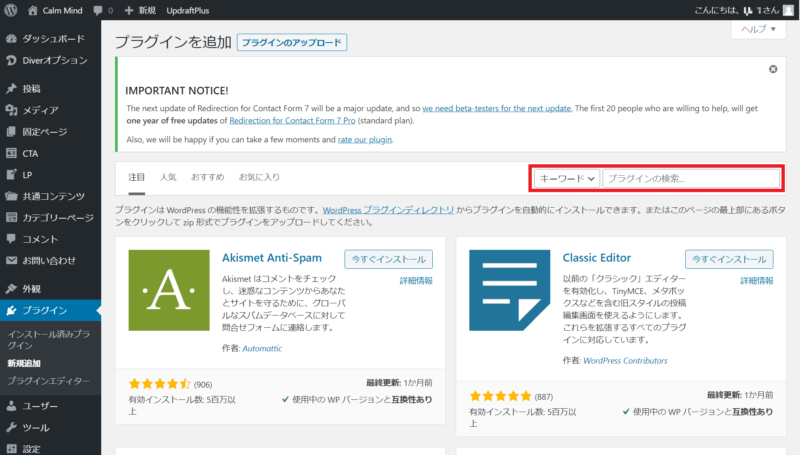
Task: Open author link WordPress Contributors
Action: [x=625, y=361]
